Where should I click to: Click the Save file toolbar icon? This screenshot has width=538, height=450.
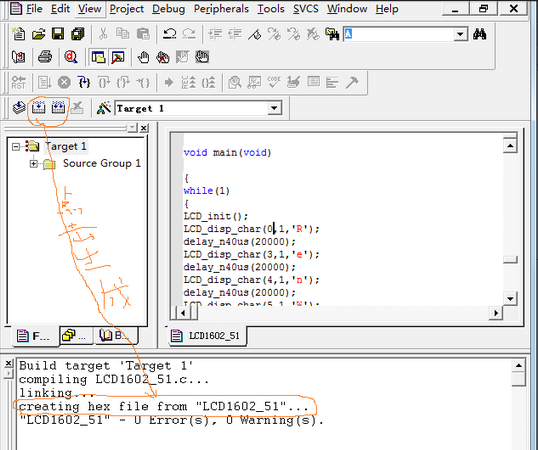(x=58, y=34)
